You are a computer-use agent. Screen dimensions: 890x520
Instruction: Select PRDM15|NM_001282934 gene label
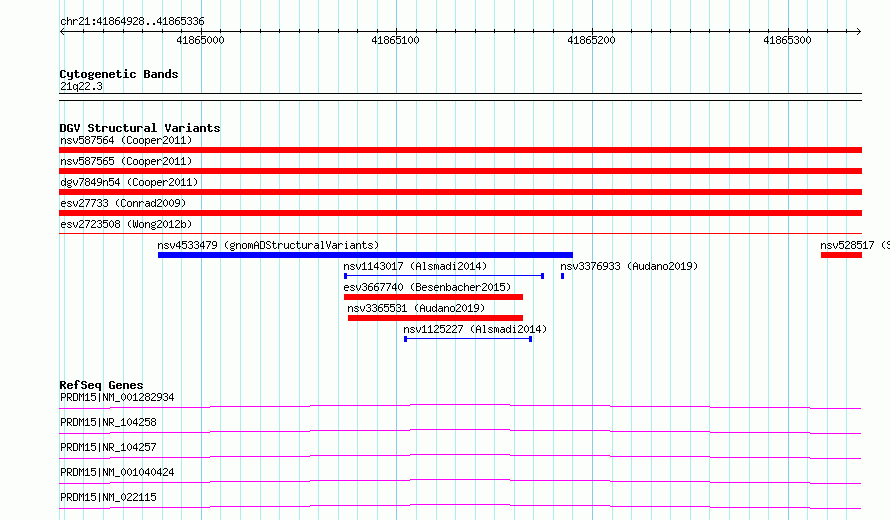117,397
